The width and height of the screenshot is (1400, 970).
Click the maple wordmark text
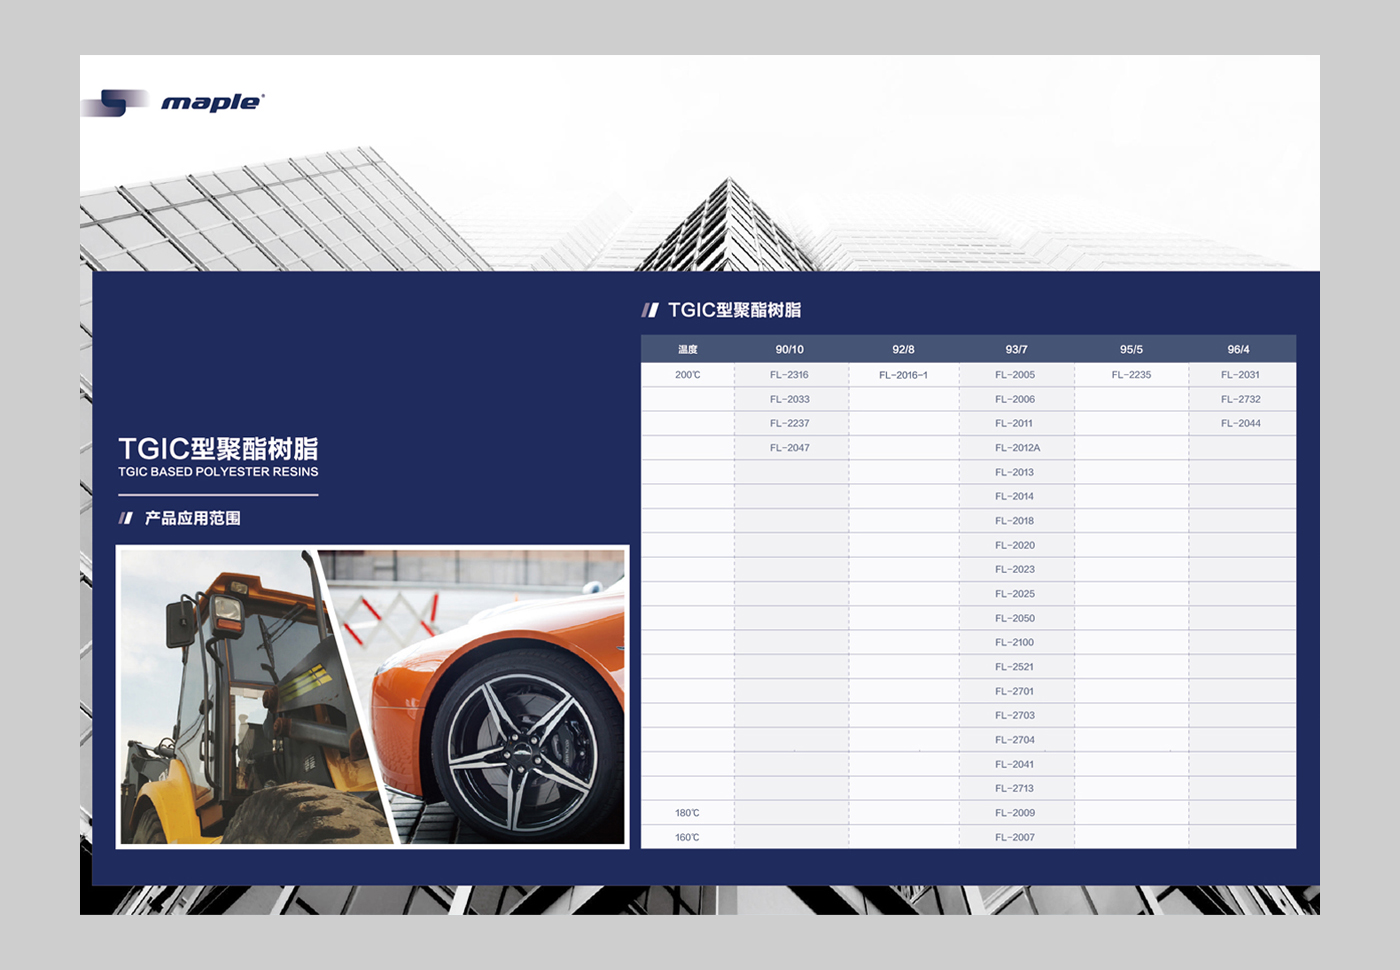(212, 102)
